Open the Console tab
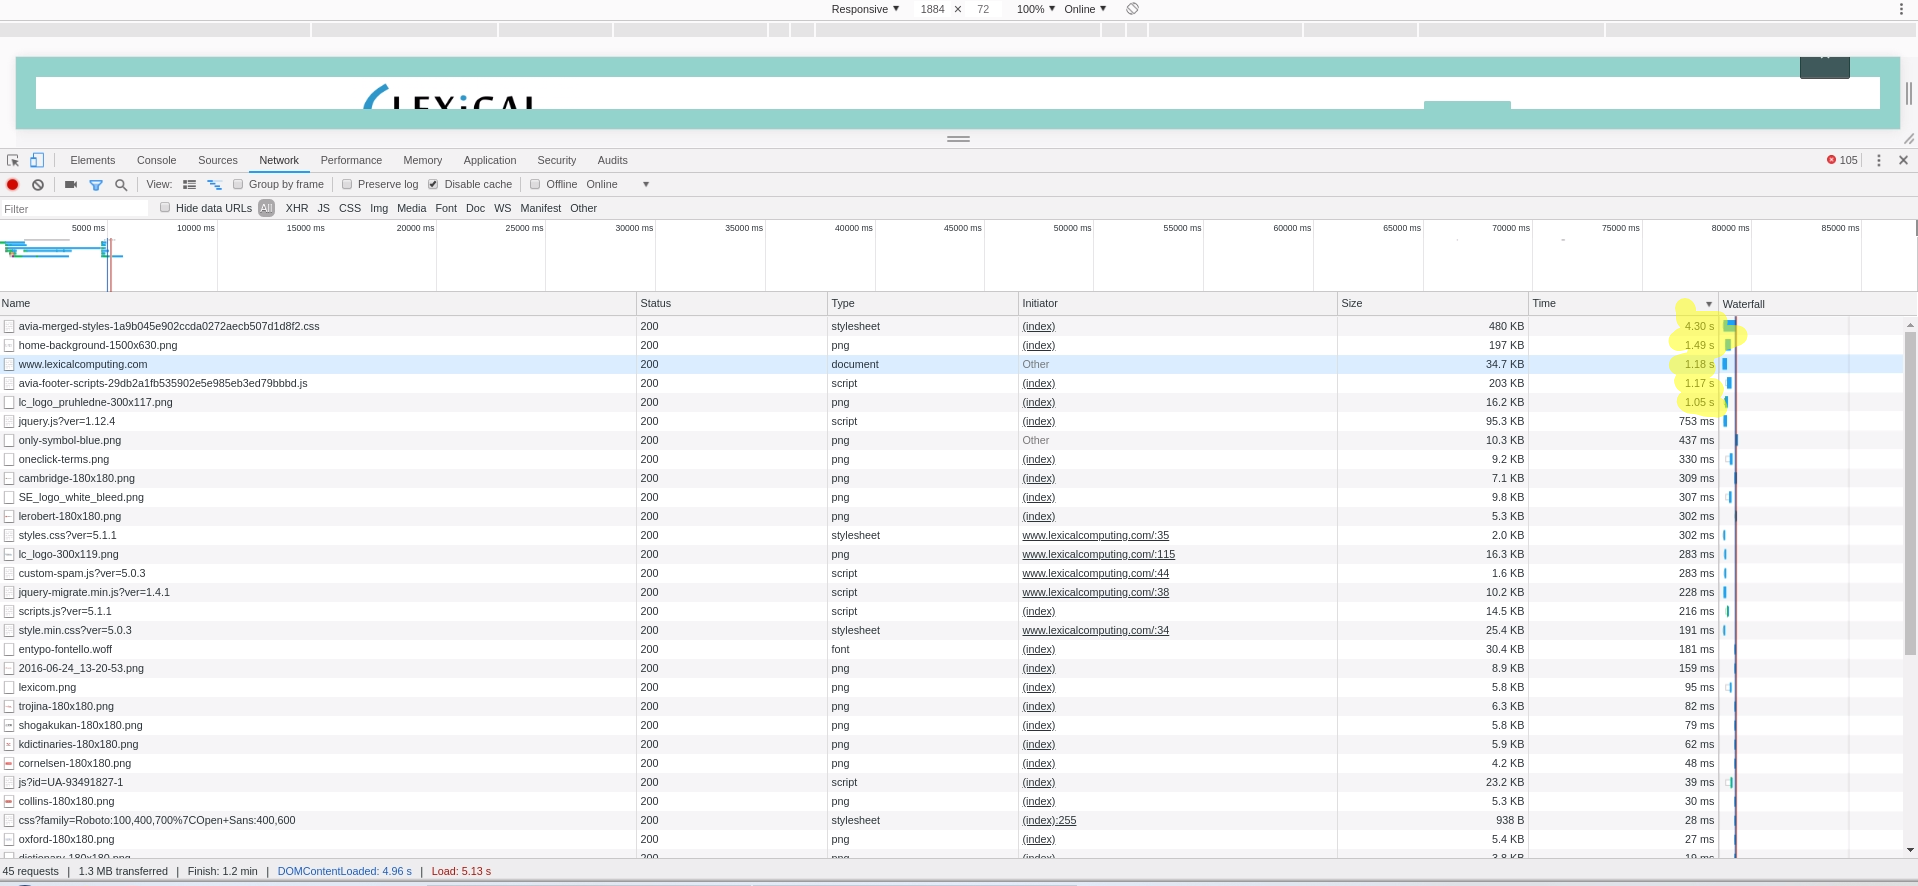This screenshot has height=886, width=1918. click(156, 160)
